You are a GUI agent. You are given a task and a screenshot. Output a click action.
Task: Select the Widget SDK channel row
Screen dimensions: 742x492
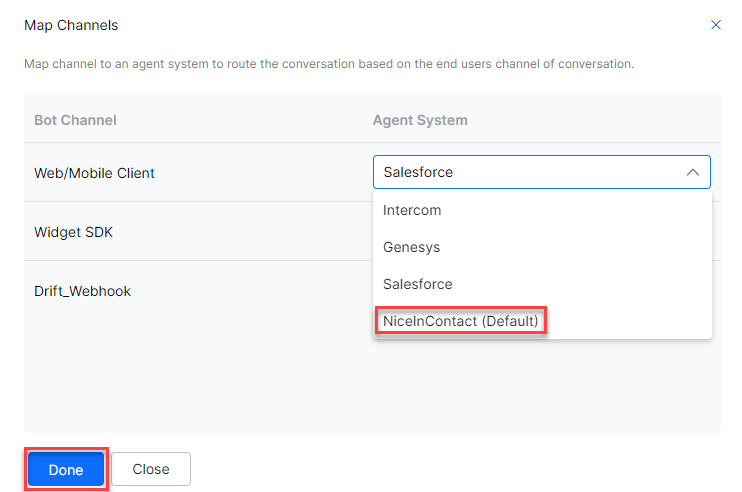[x=76, y=232]
